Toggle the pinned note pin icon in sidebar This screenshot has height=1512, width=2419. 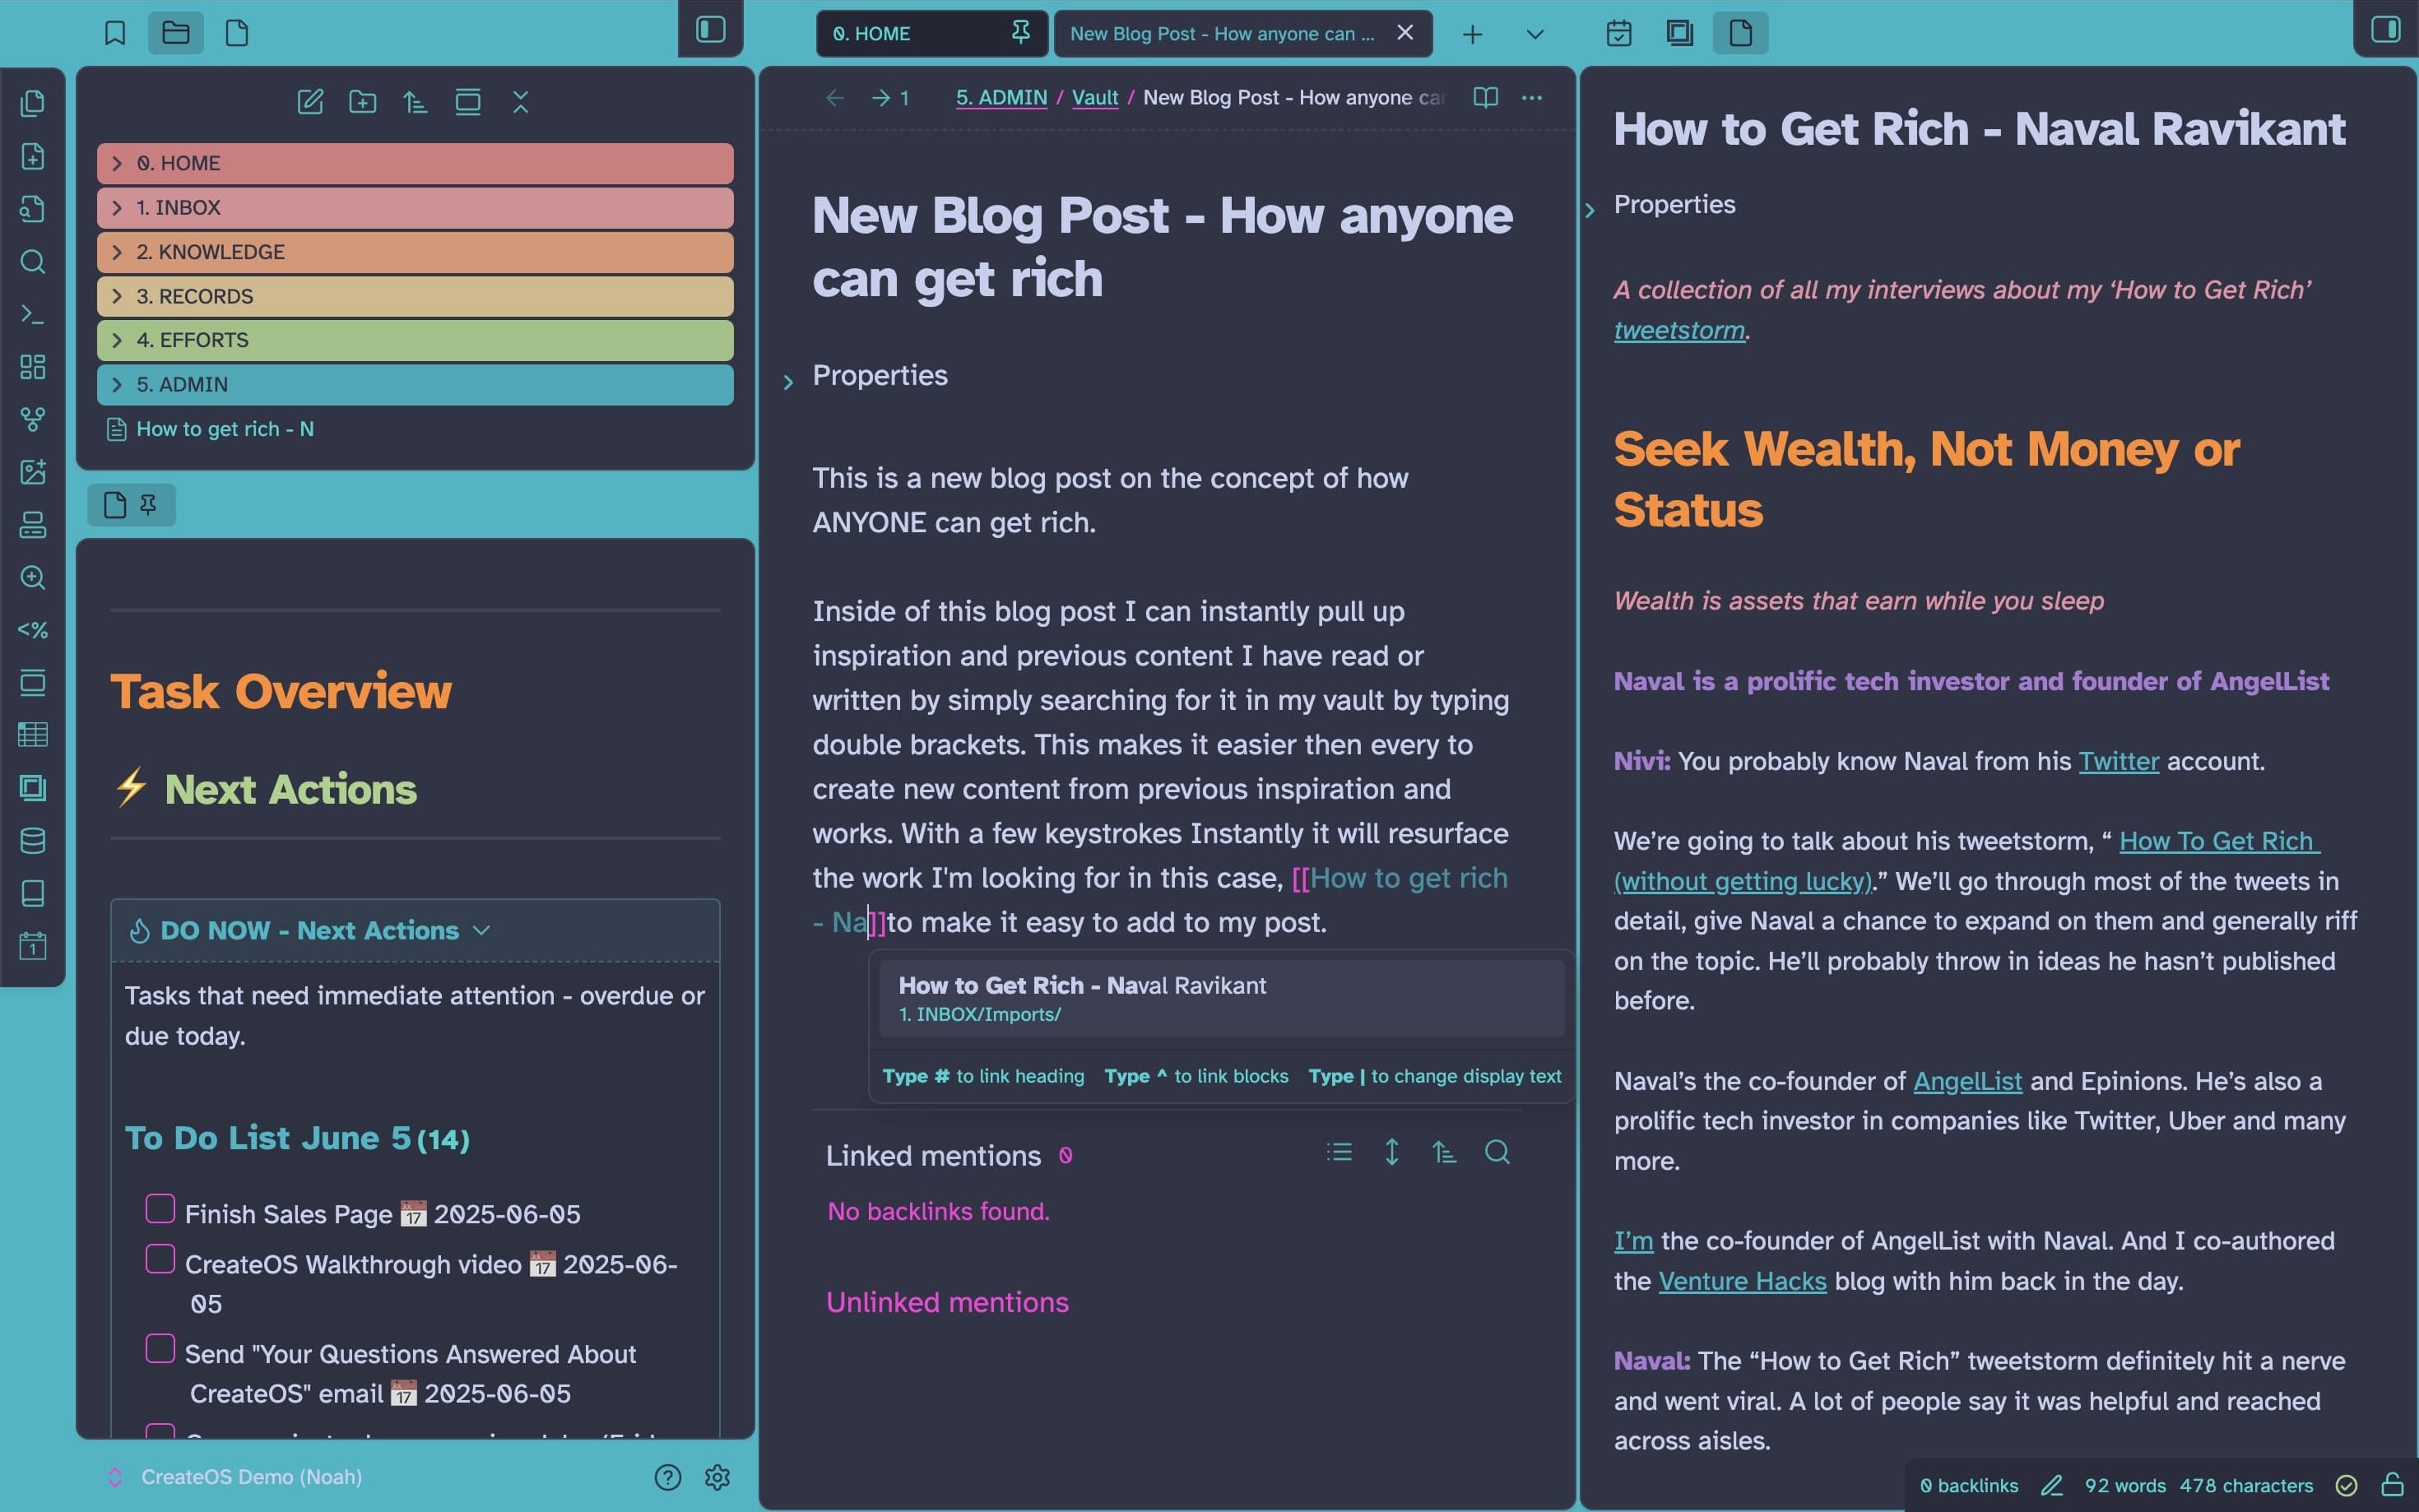(x=148, y=505)
